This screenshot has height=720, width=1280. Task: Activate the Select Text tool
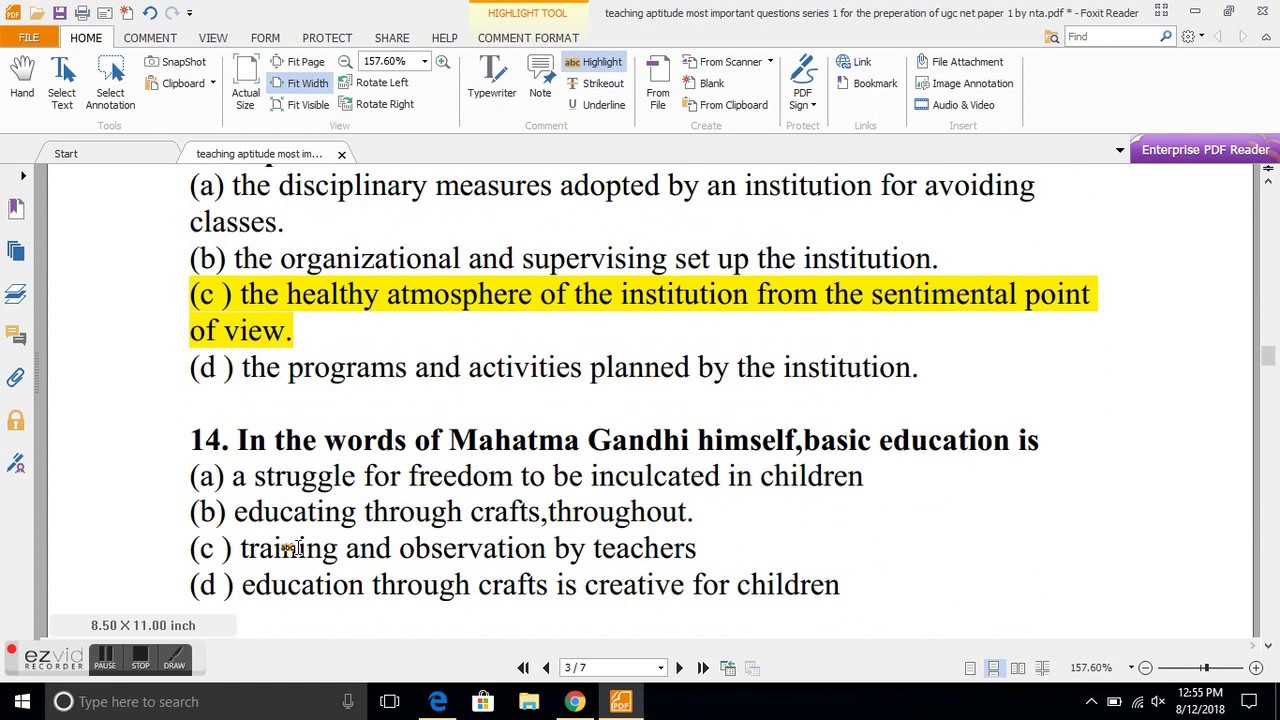[x=62, y=82]
